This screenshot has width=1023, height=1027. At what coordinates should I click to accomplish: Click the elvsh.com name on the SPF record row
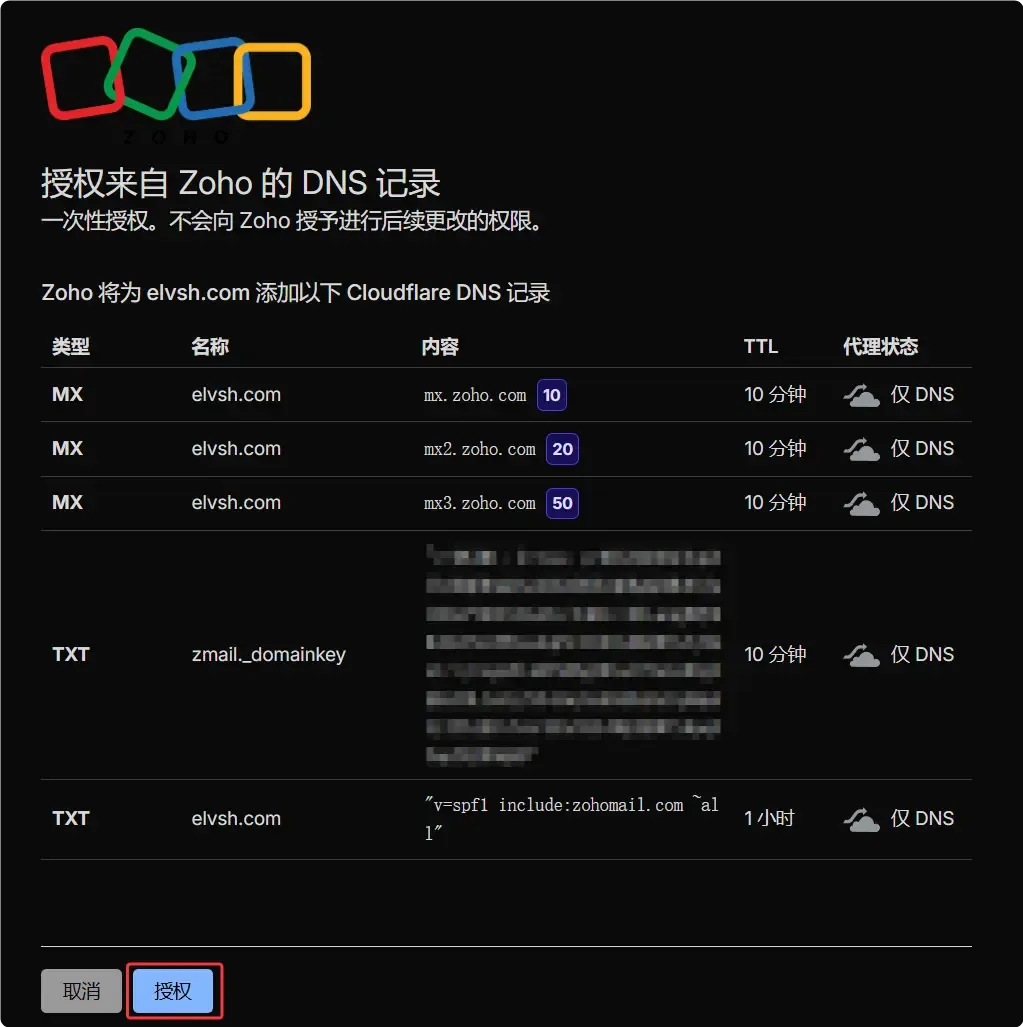(x=236, y=818)
